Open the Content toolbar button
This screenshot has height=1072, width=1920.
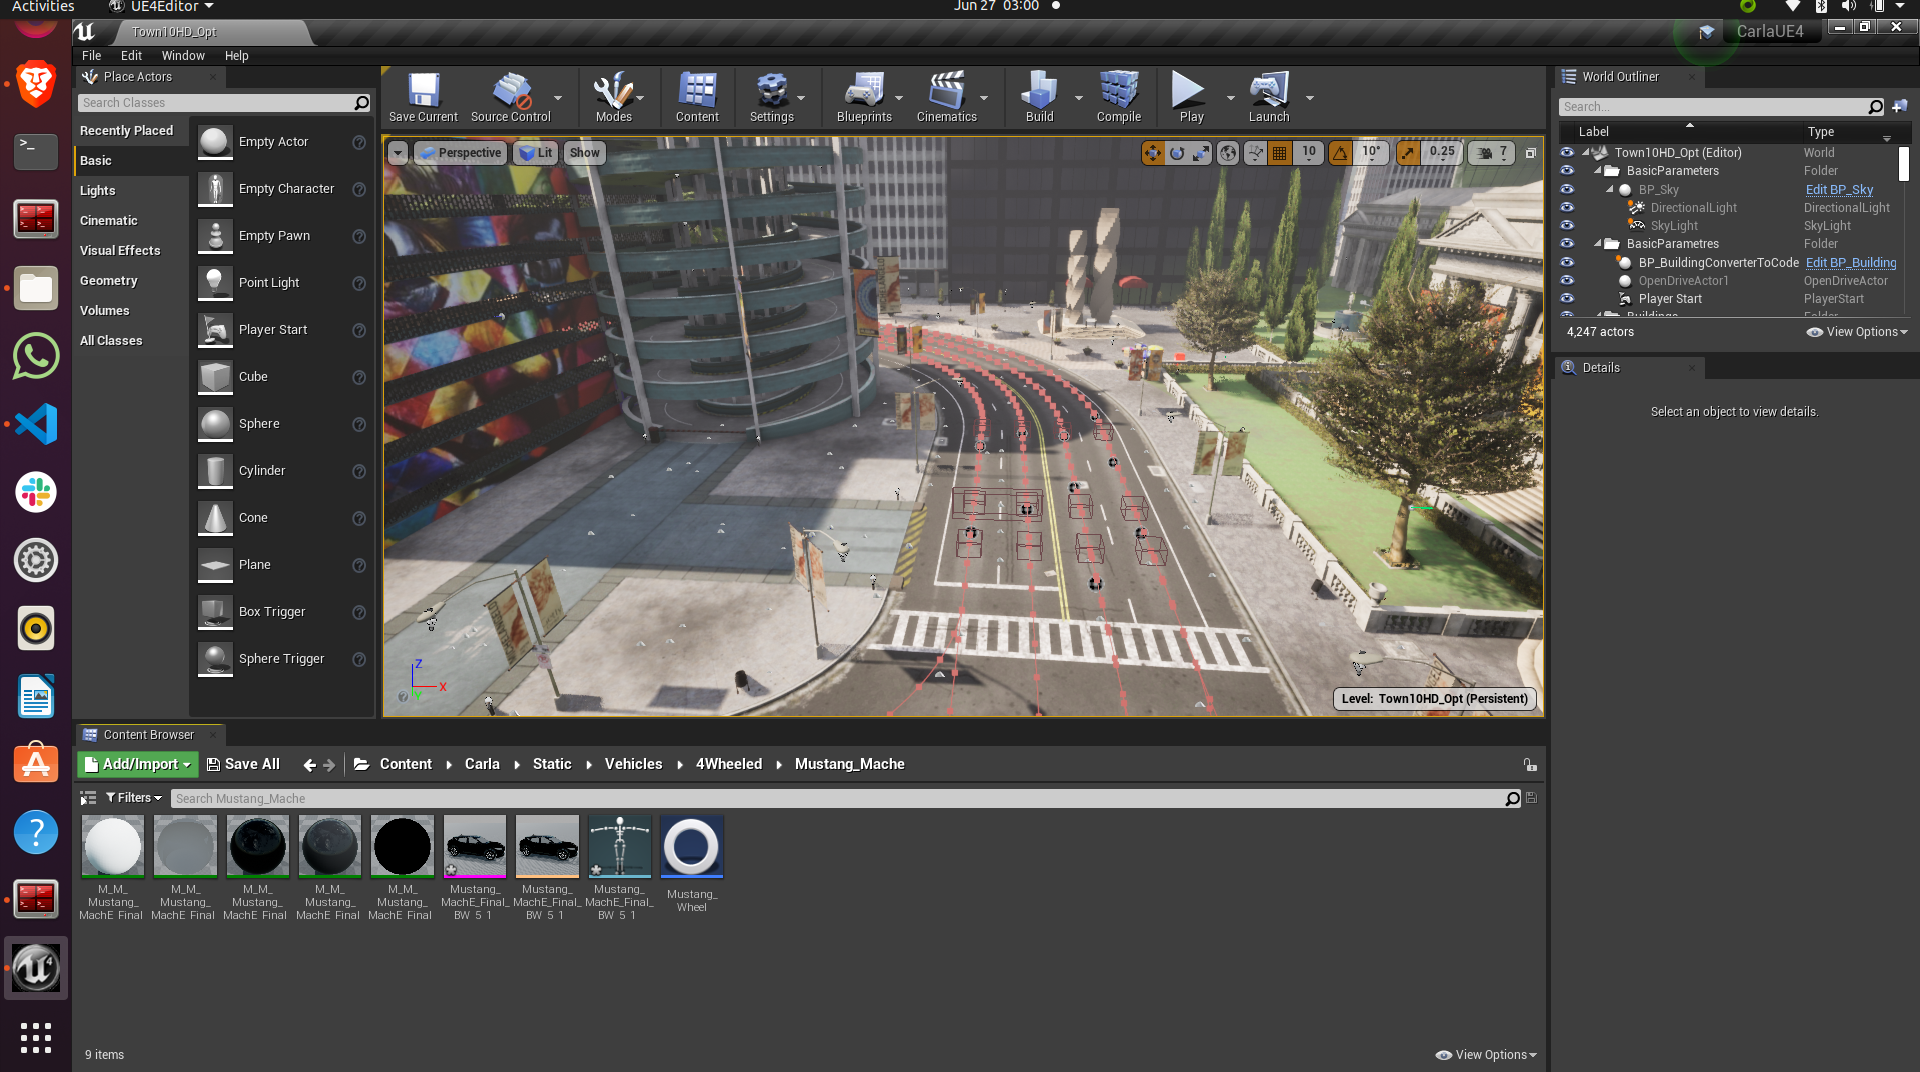[697, 97]
